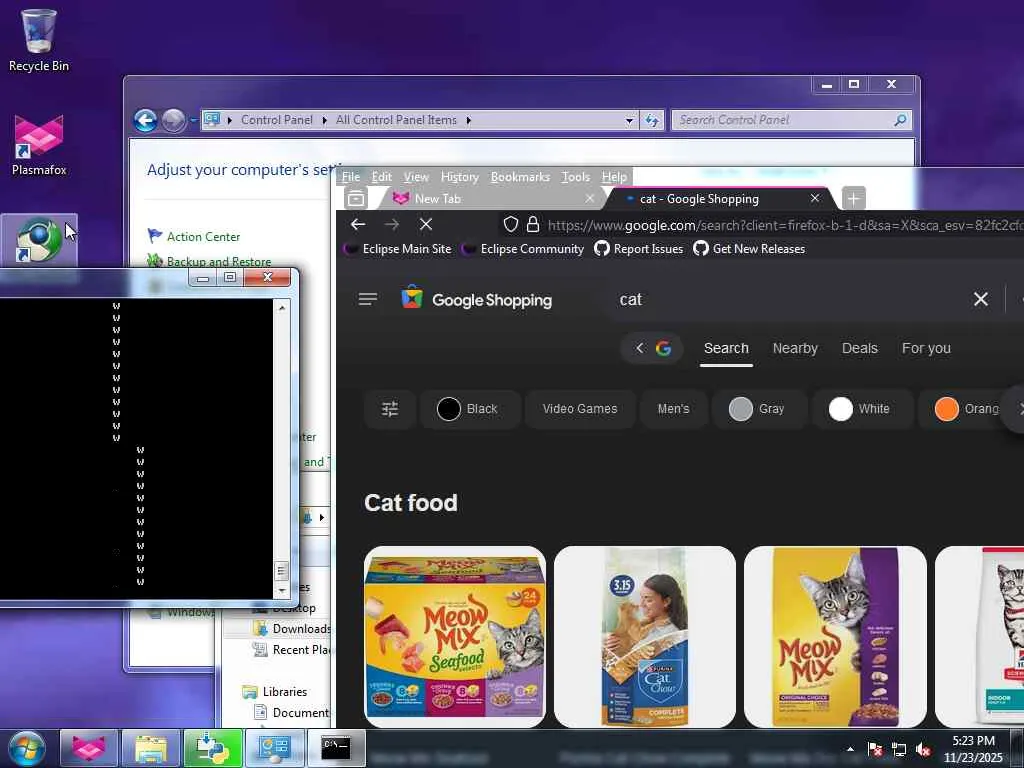Open the View menu in browser
The width and height of the screenshot is (1024, 768).
[x=416, y=177]
